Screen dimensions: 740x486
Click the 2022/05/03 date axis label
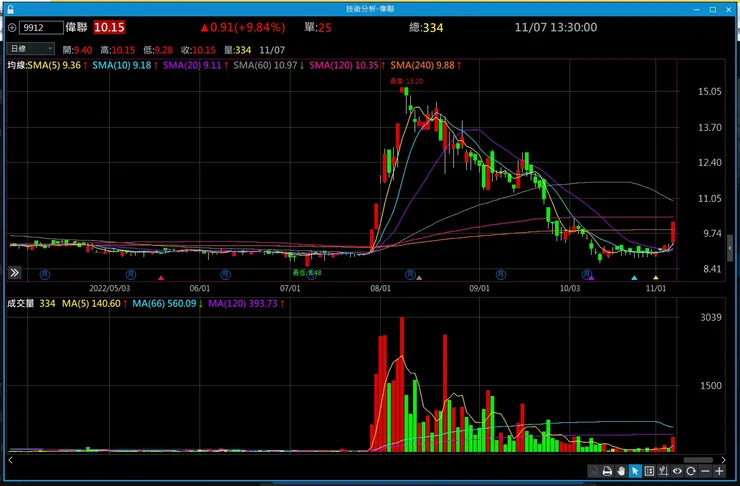[109, 288]
